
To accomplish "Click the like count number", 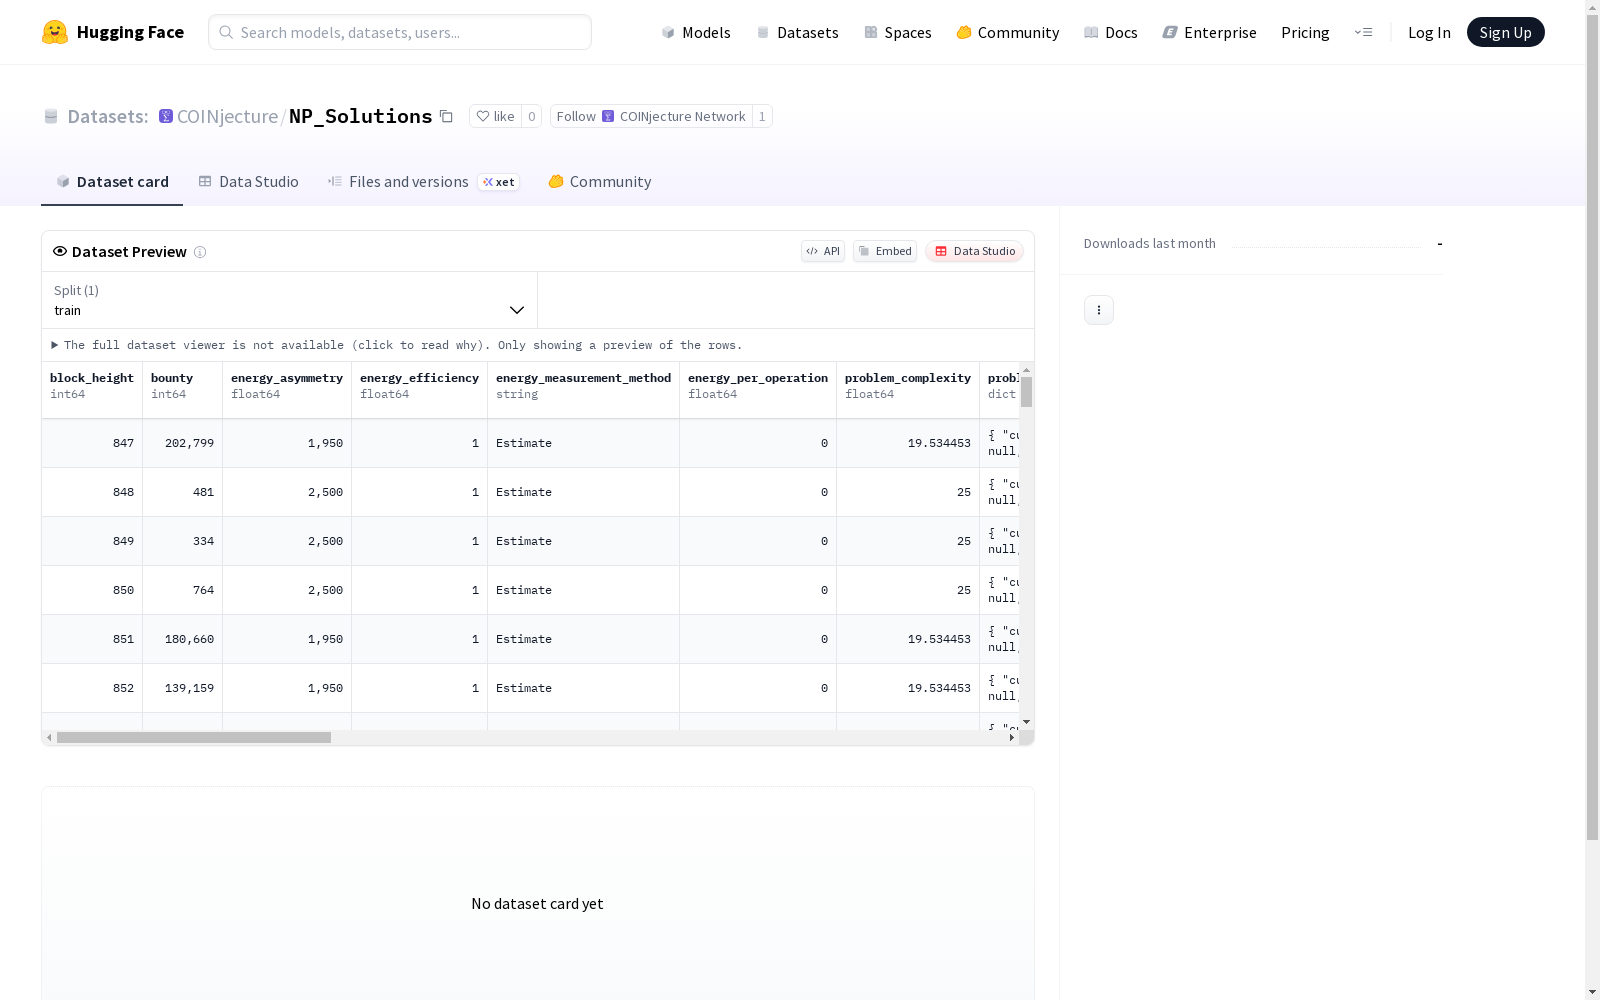I will point(532,117).
